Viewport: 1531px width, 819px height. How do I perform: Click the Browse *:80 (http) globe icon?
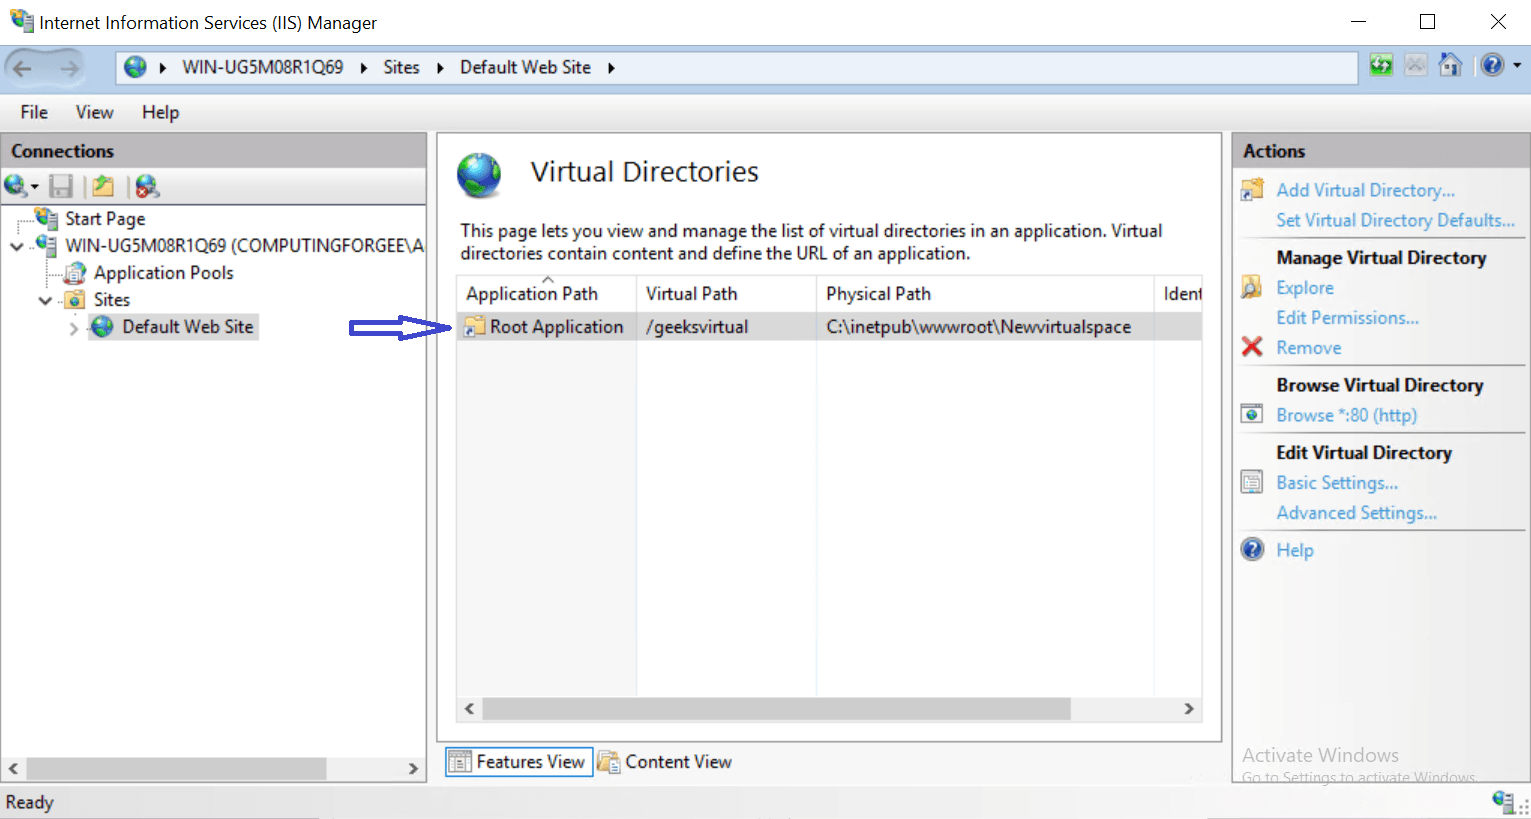point(1252,413)
